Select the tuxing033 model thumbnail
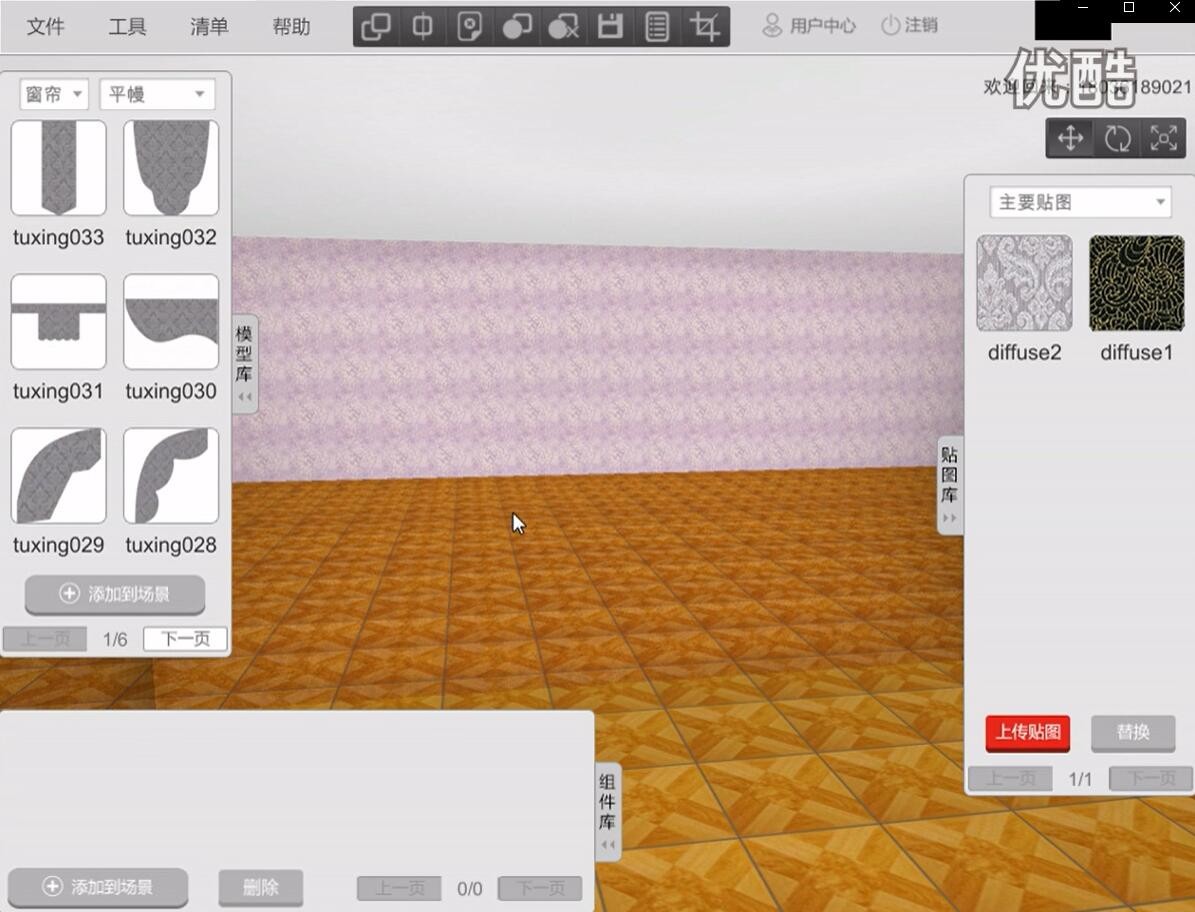The width and height of the screenshot is (1195, 912). point(59,168)
